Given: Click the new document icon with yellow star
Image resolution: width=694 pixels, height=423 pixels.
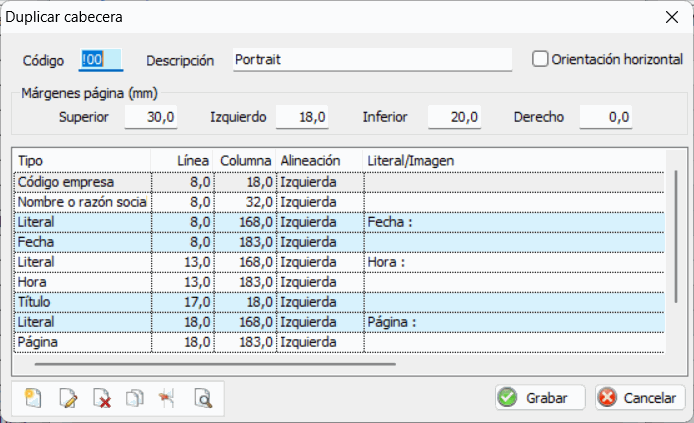Looking at the screenshot, I should [33, 398].
